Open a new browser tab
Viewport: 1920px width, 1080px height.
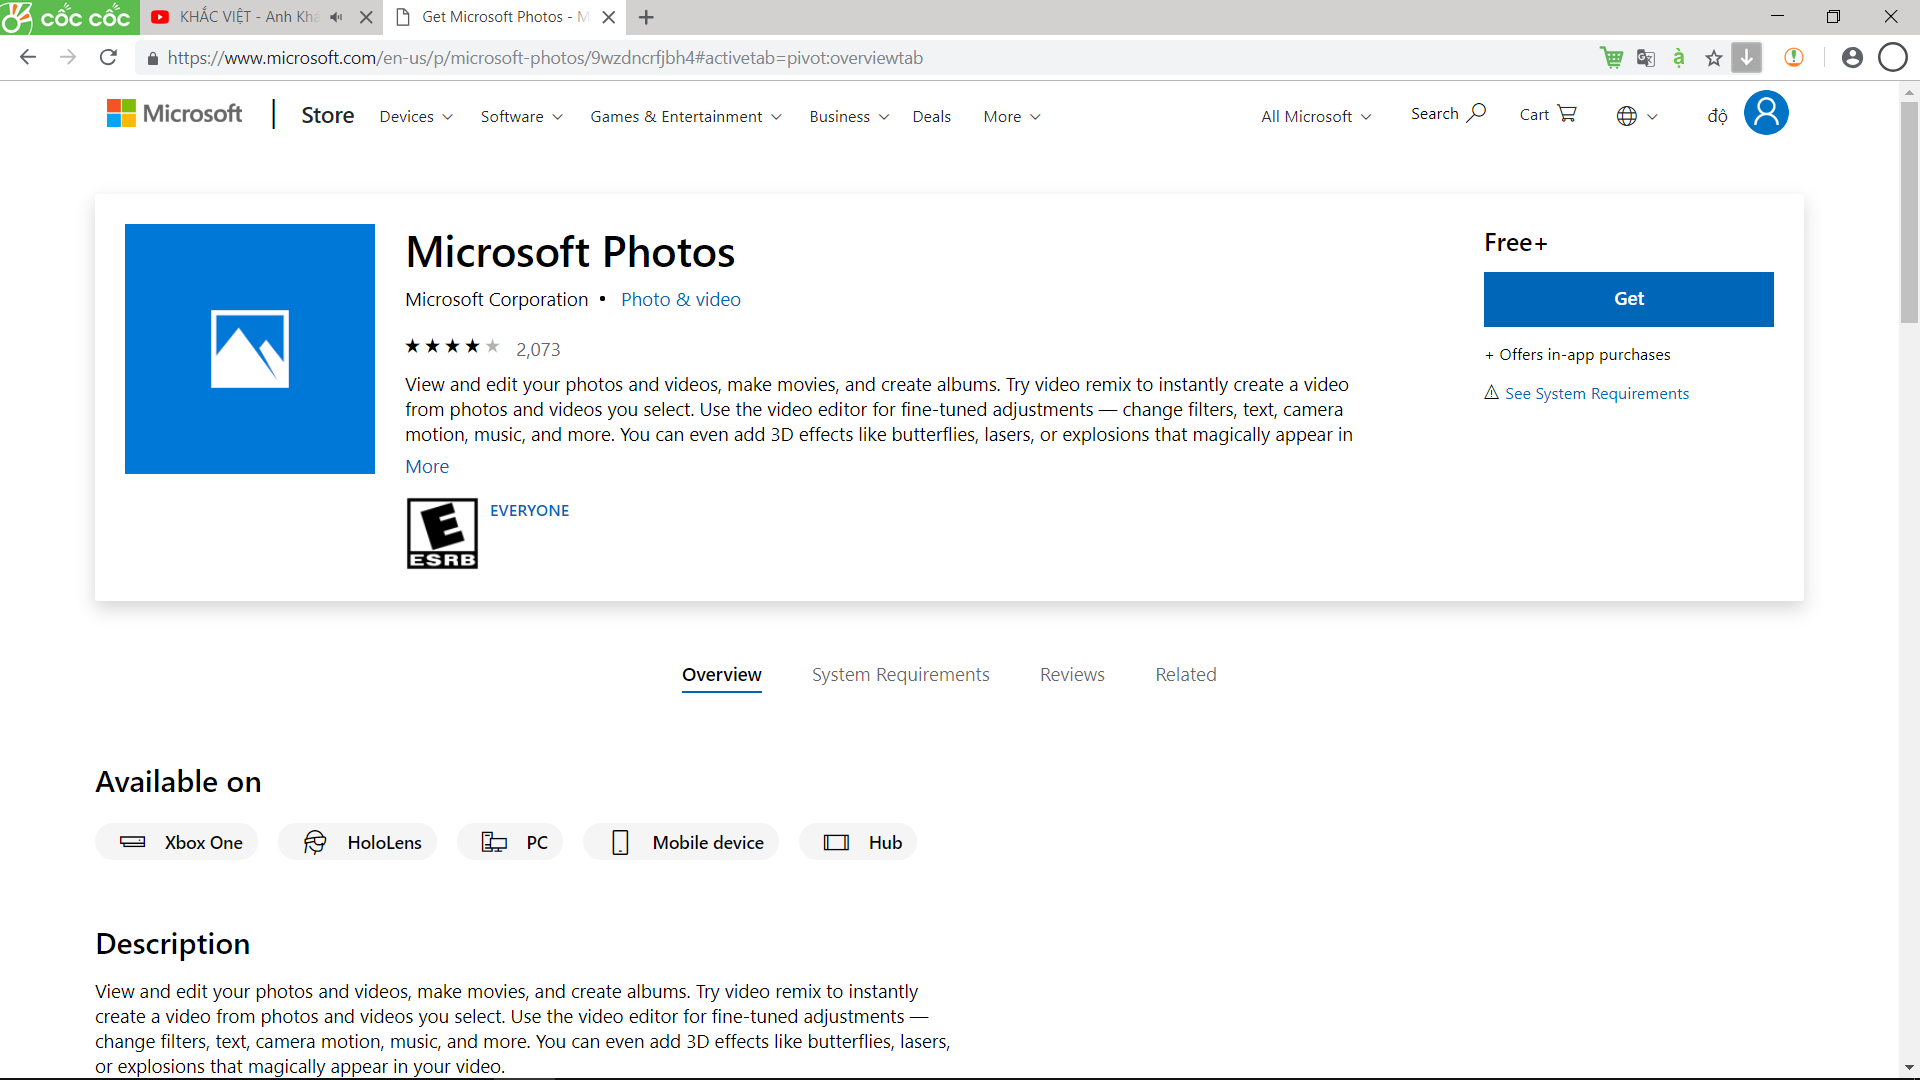point(646,17)
